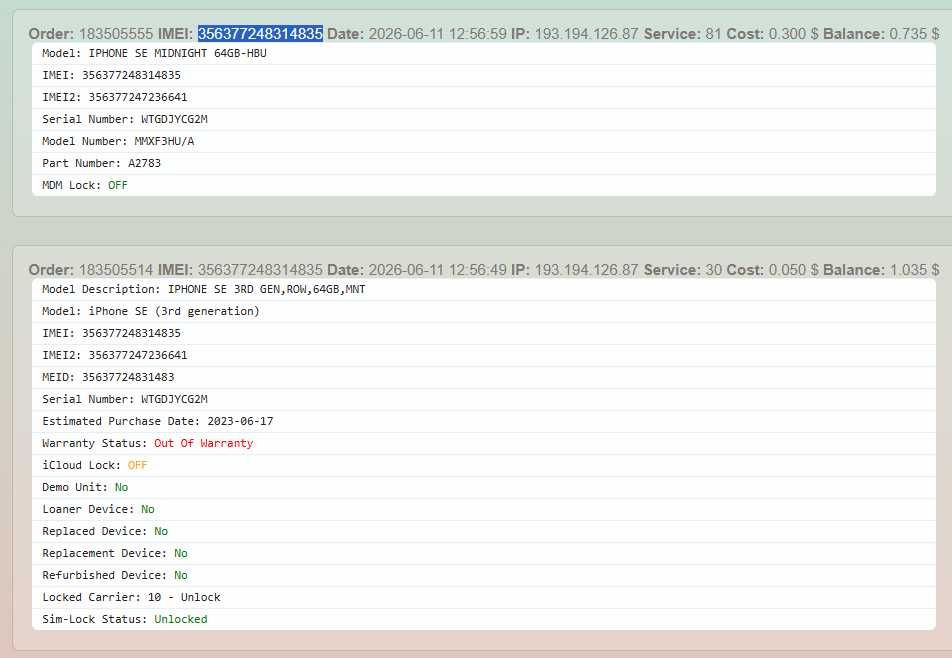The height and width of the screenshot is (658, 952).
Task: Click Estimated Purchase Date 2023-06-17
Action: (x=158, y=421)
